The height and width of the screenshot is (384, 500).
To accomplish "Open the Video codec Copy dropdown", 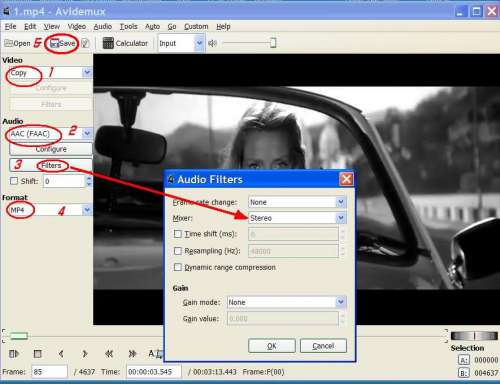I will coord(87,72).
